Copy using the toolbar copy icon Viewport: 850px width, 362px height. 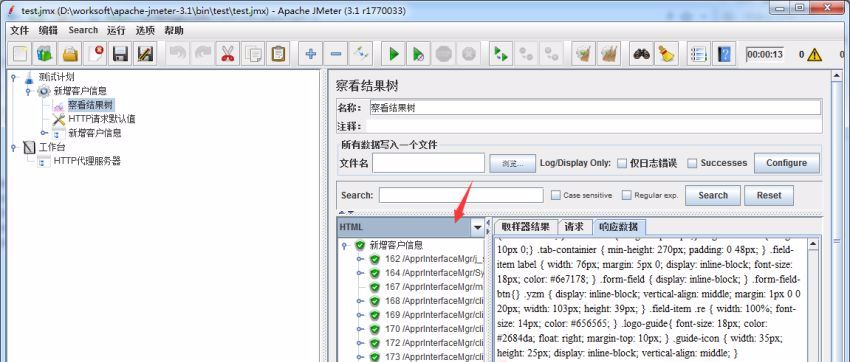[252, 54]
